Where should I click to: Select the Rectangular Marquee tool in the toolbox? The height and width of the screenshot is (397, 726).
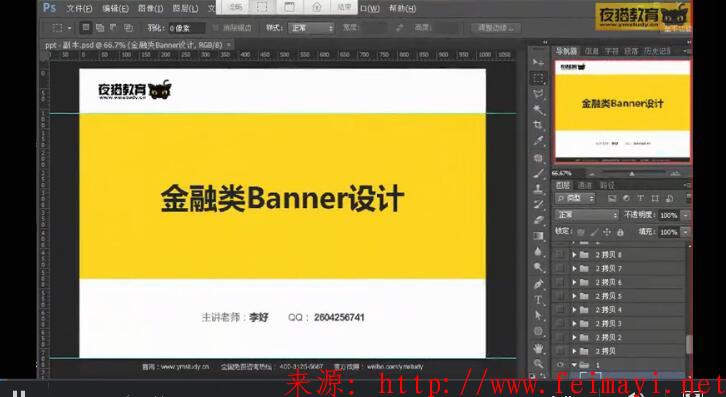[x=538, y=78]
